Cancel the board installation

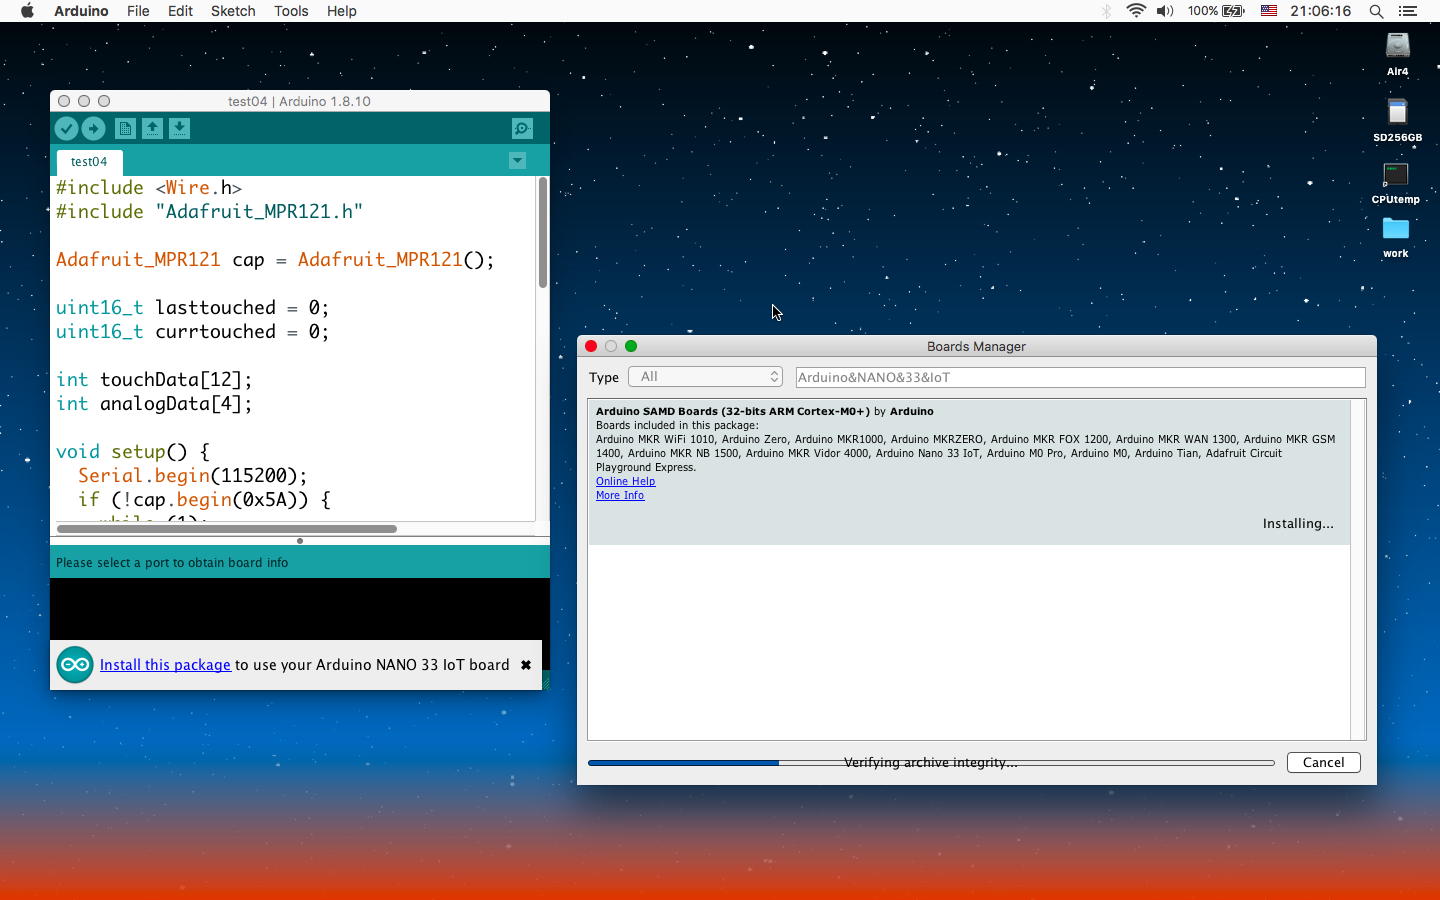point(1323,762)
